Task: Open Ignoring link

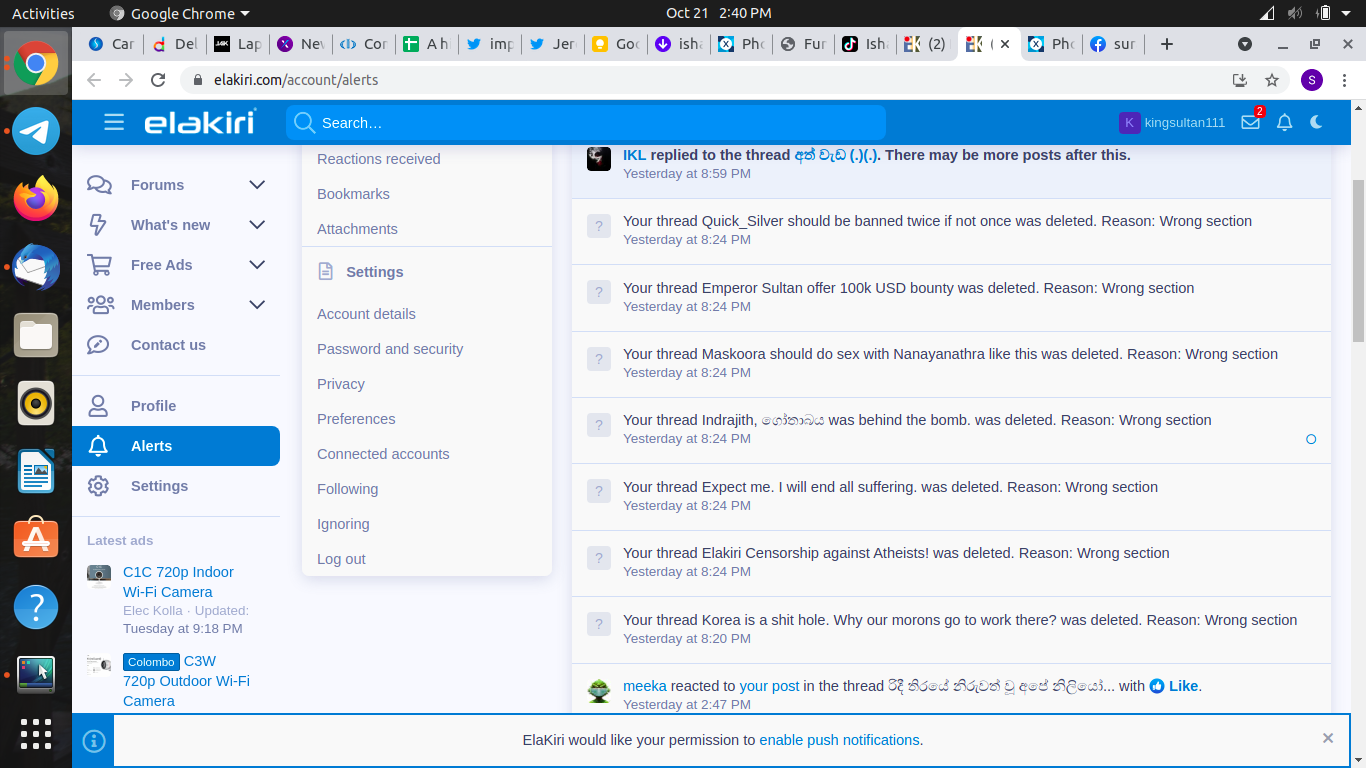Action: [x=343, y=524]
